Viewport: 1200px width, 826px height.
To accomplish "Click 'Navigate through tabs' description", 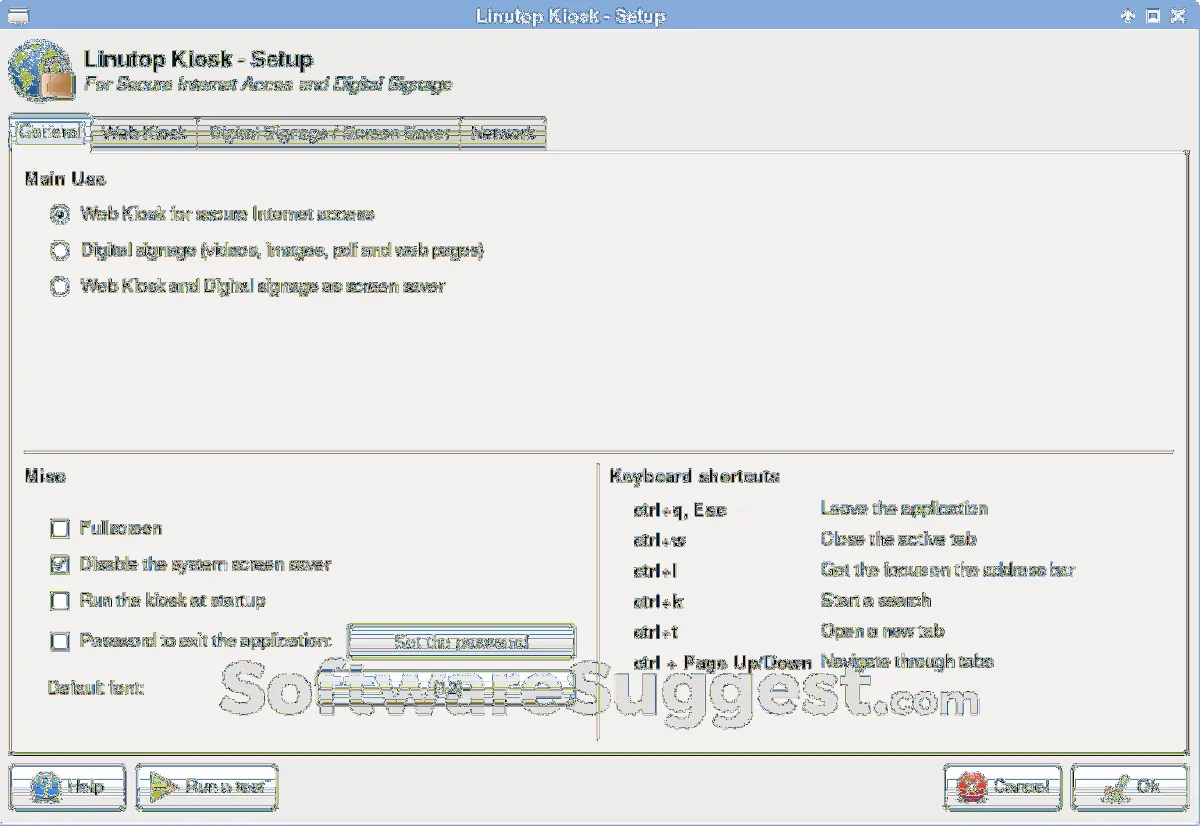I will (907, 661).
